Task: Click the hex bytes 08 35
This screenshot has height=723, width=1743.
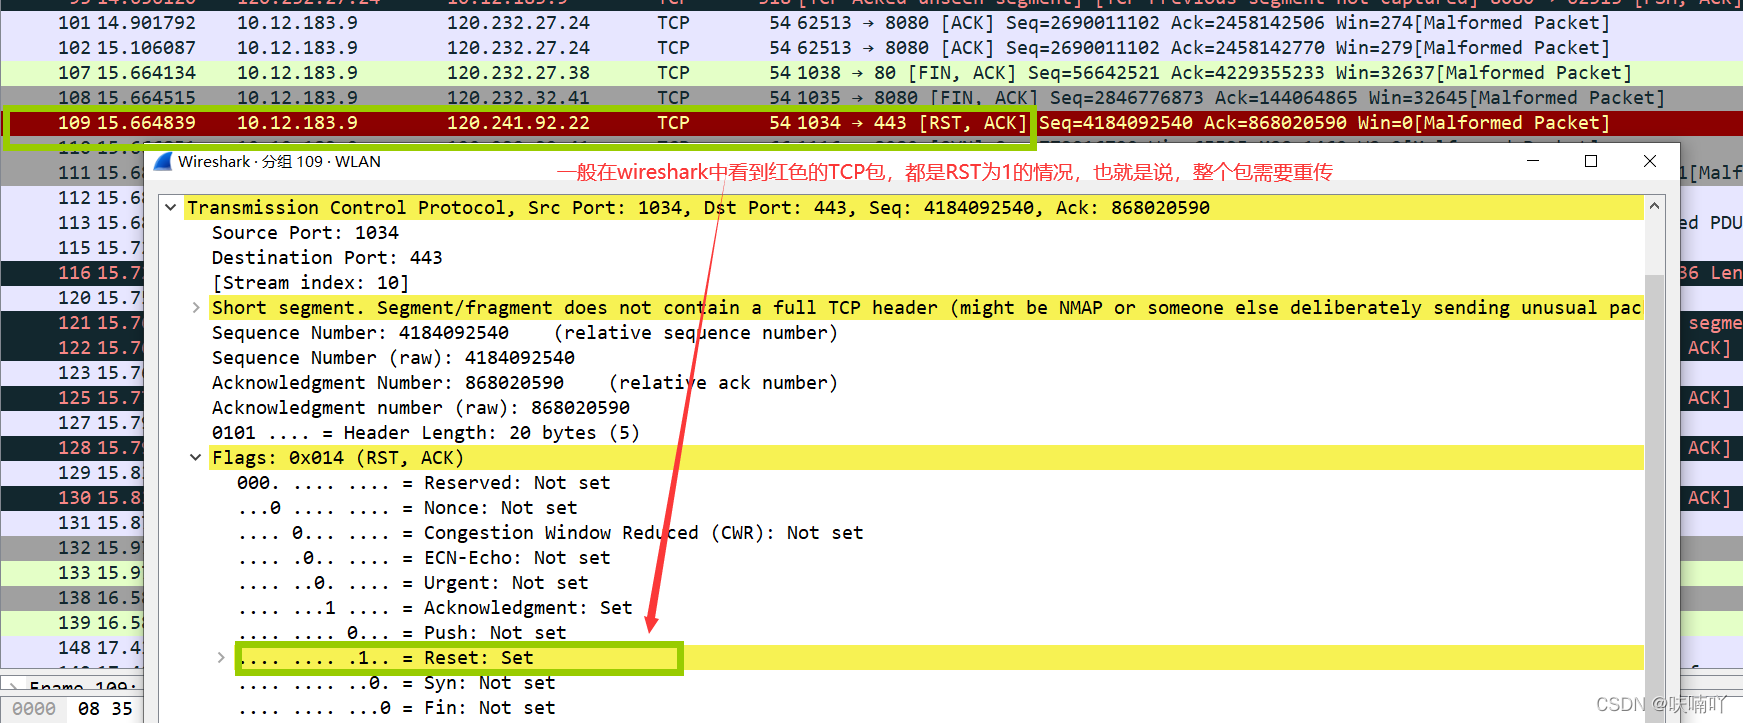Action: tap(105, 709)
